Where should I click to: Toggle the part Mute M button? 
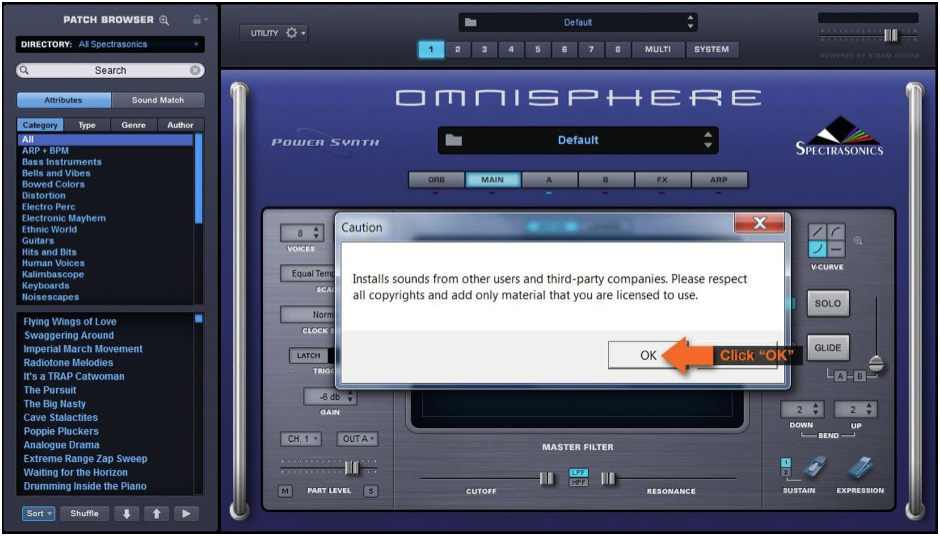coord(285,491)
